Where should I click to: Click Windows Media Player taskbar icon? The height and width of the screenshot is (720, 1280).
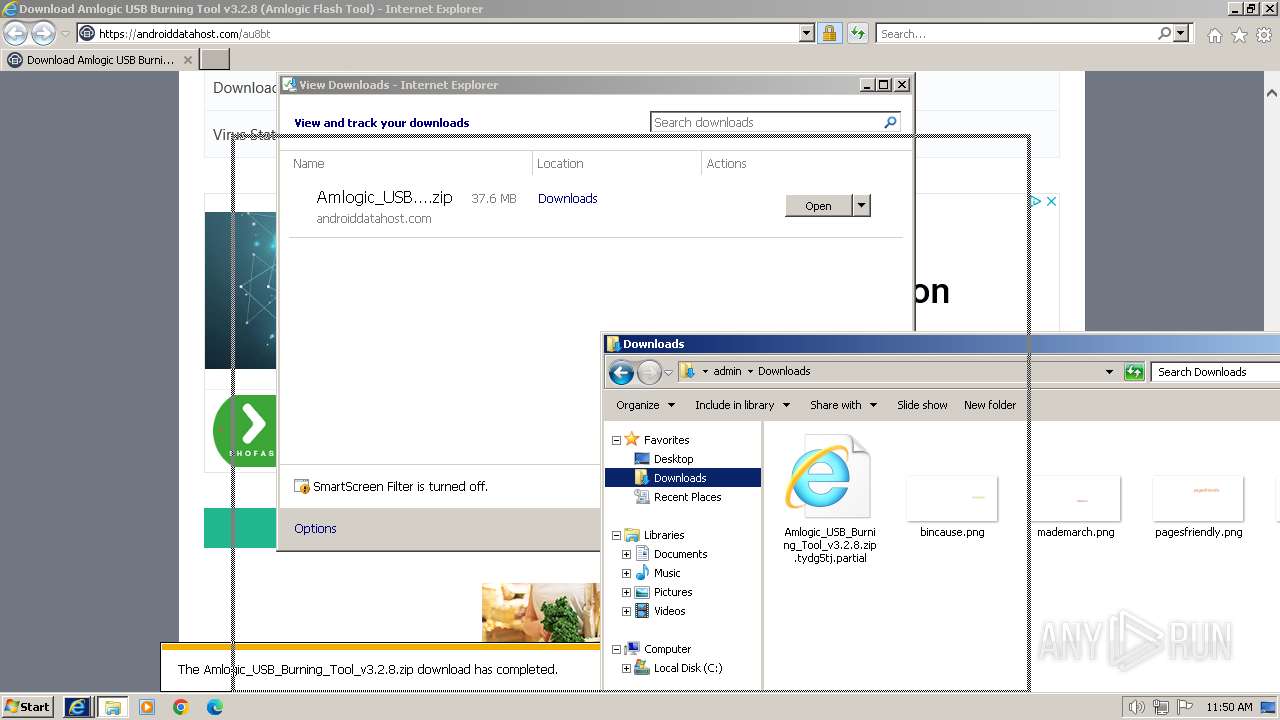pyautogui.click(x=147, y=707)
